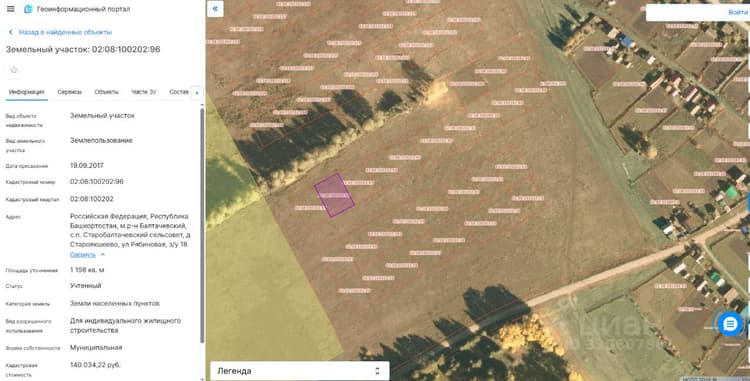Screen dimensions: 750x381
Task: Click the info panel vertical scrollbar
Action: click(202, 225)
